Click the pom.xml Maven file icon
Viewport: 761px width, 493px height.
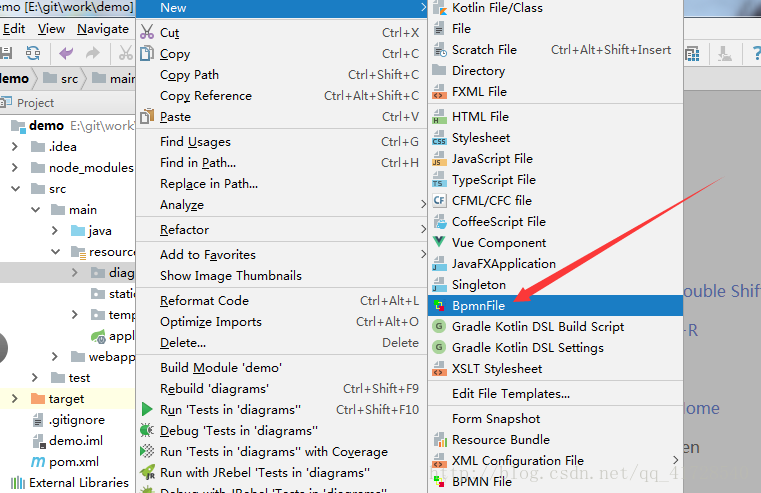pyautogui.click(x=38, y=462)
